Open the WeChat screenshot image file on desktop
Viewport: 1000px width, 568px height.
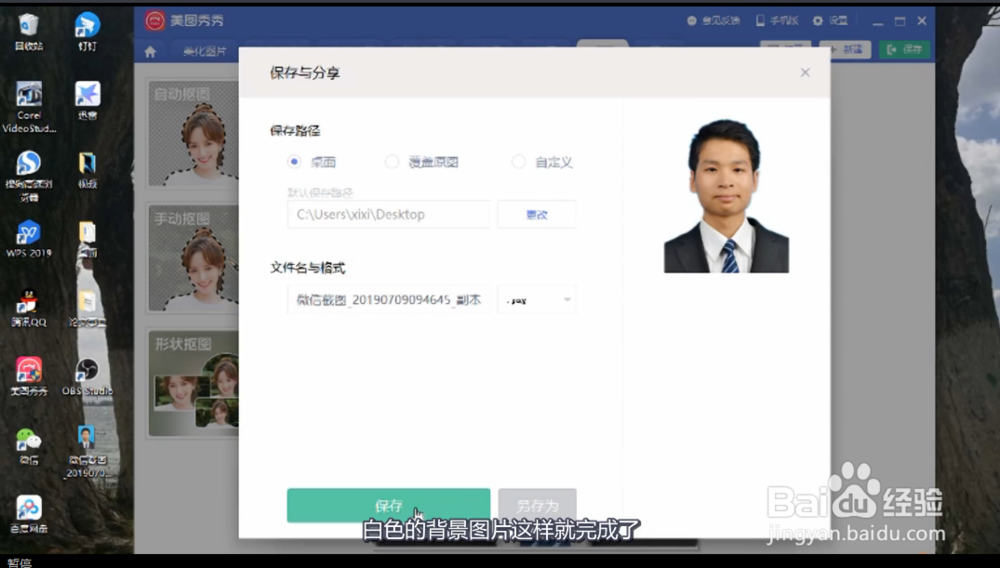pyautogui.click(x=87, y=451)
